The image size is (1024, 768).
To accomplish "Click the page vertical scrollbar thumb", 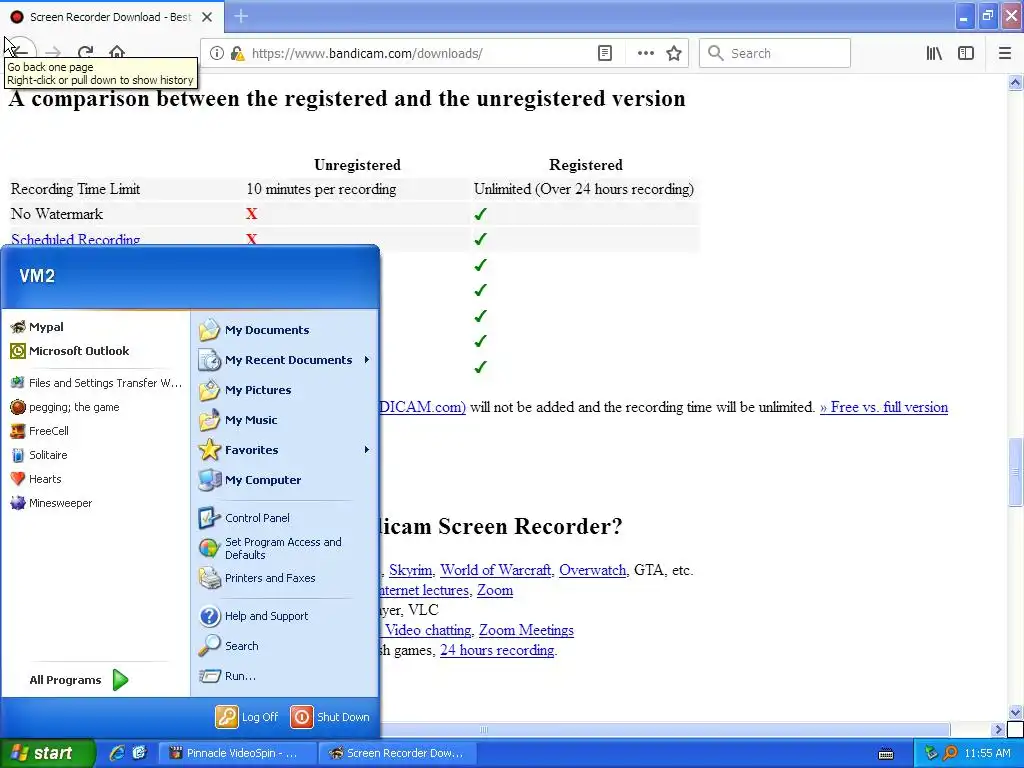I will click(x=1015, y=472).
